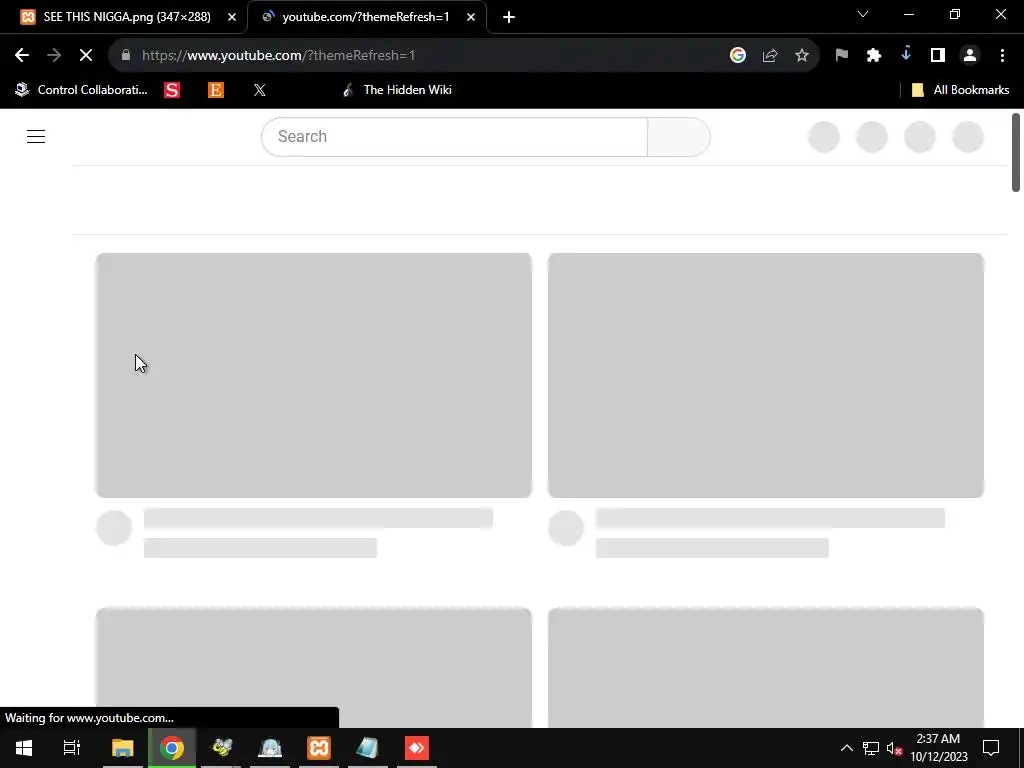The image size is (1024, 768).
Task: Open the X bookmark
Action: 259,90
